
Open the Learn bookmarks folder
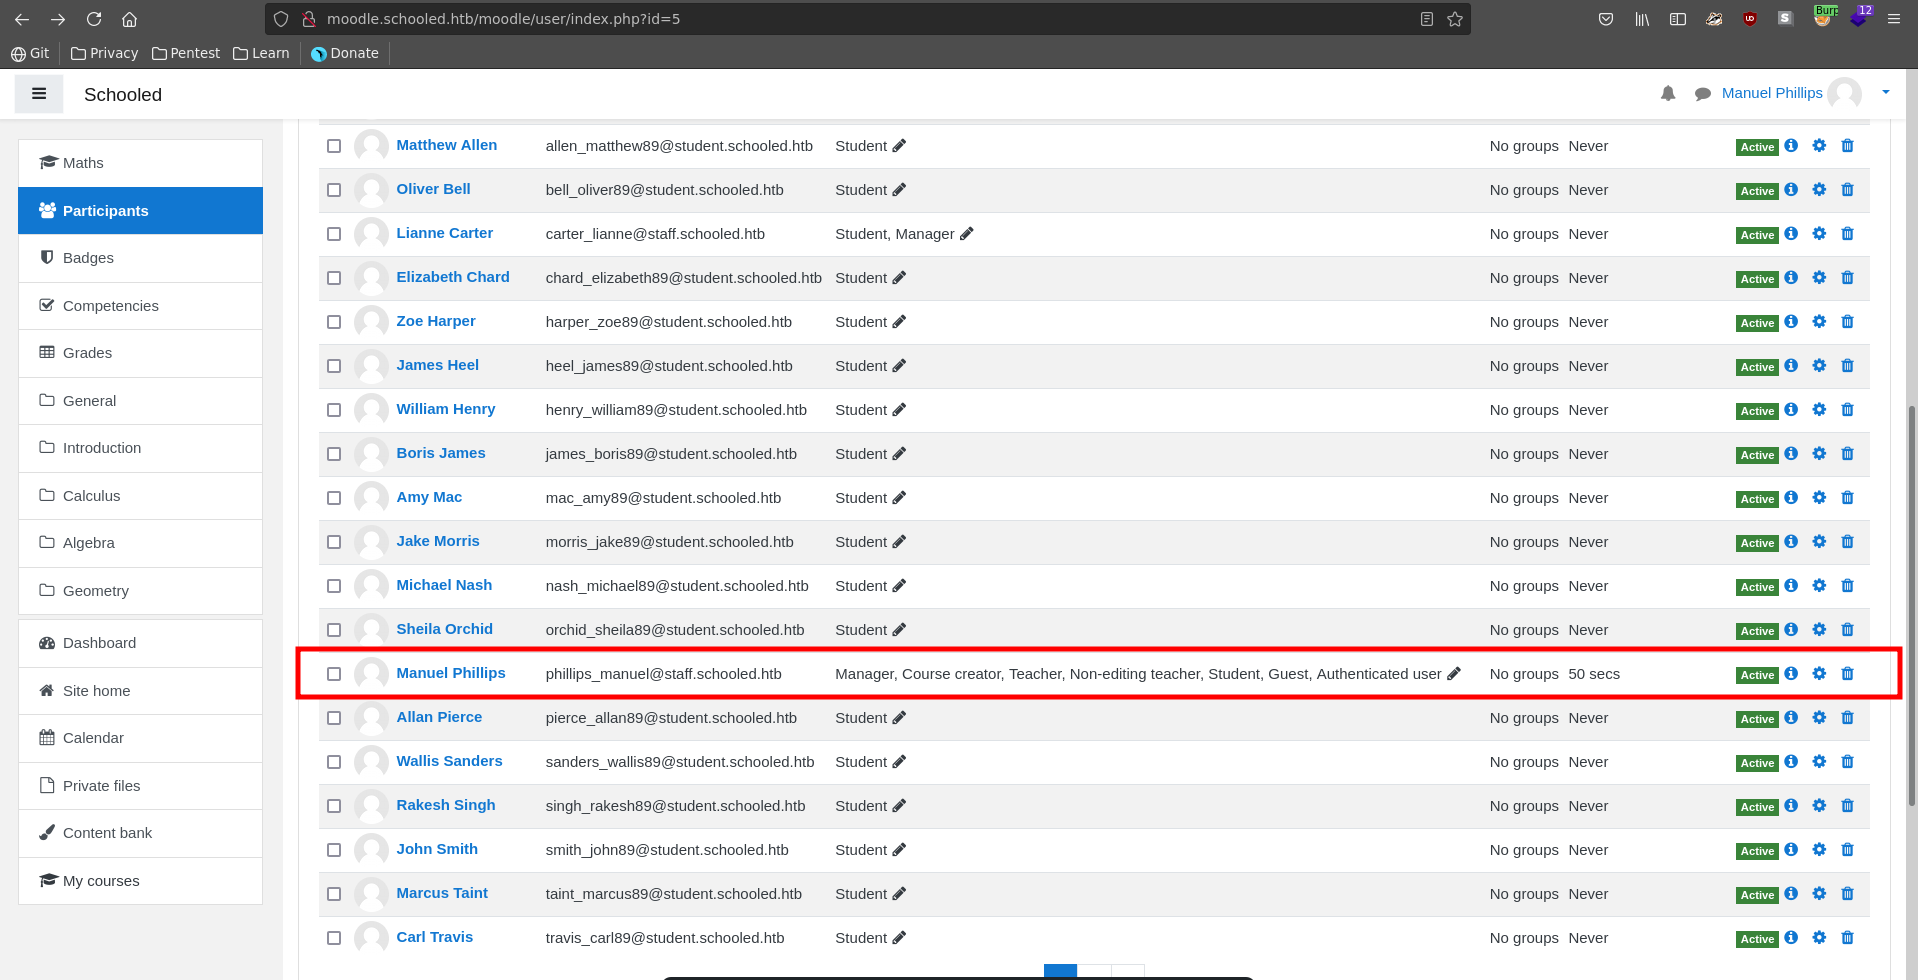point(261,53)
